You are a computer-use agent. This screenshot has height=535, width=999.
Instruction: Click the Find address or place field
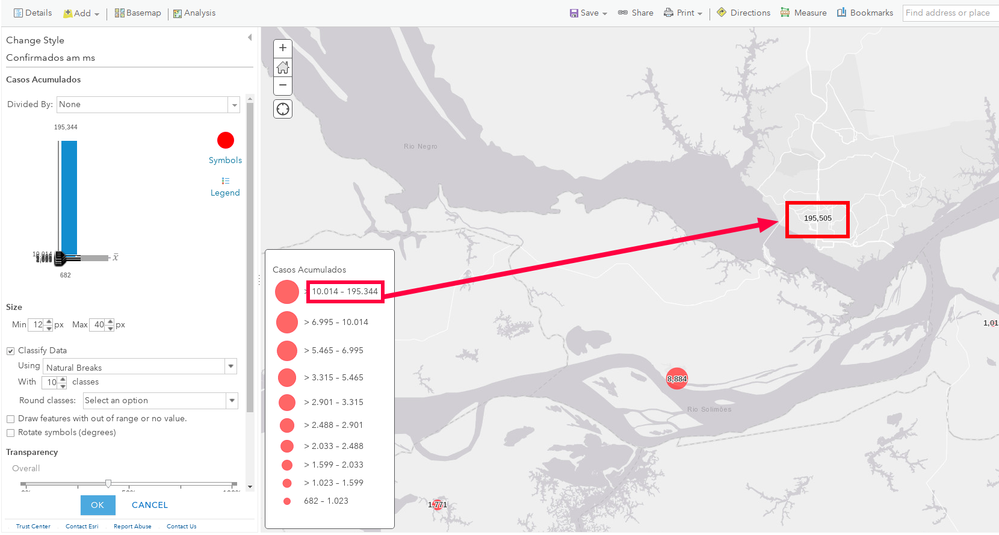951,13
